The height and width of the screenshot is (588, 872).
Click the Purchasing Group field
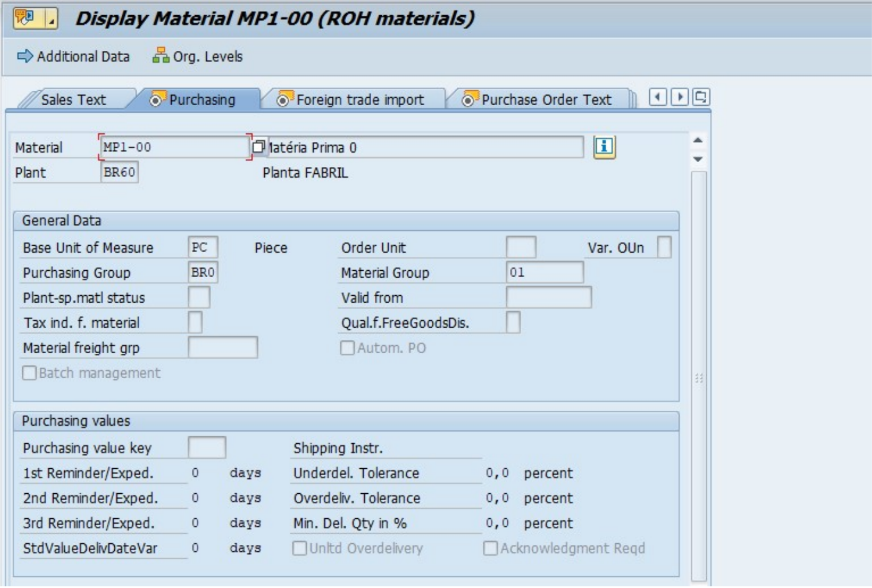tap(203, 273)
